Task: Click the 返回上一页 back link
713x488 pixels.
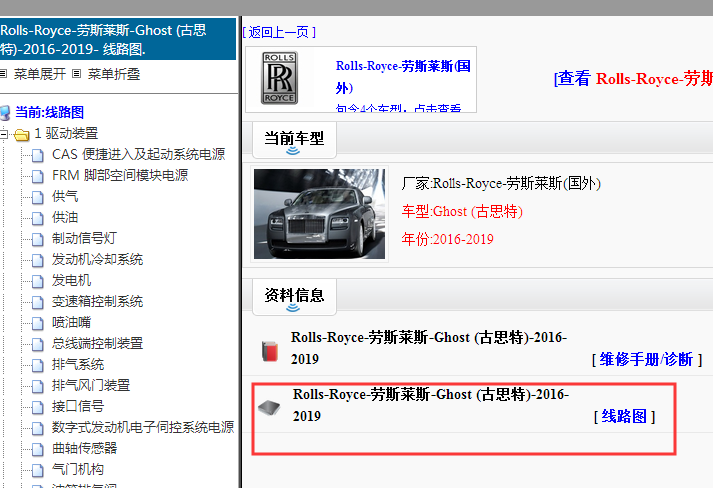Action: [279, 32]
